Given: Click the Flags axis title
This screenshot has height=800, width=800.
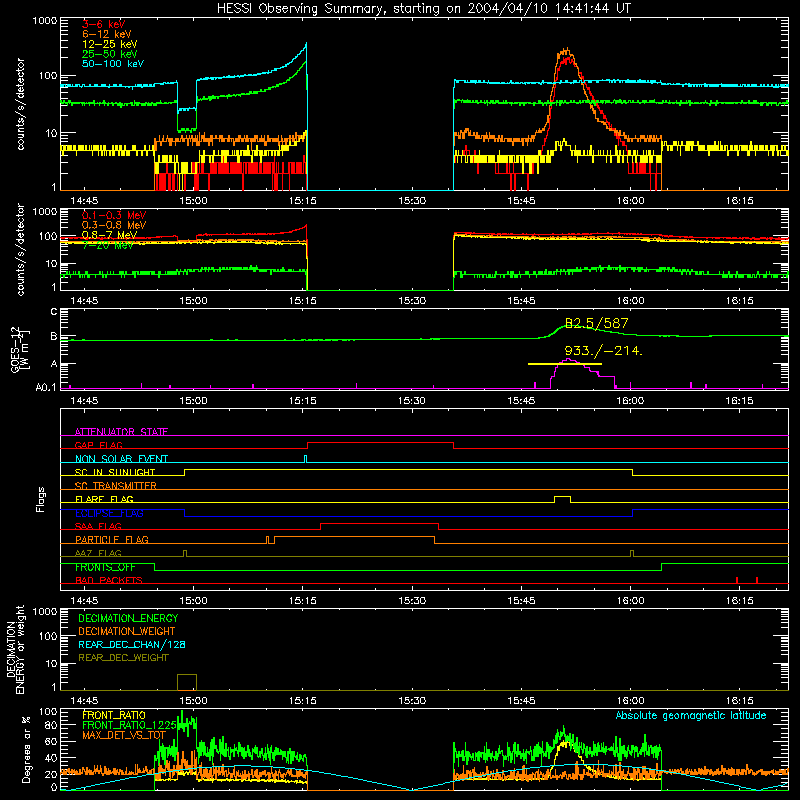Looking at the screenshot, I should tap(41, 499).
